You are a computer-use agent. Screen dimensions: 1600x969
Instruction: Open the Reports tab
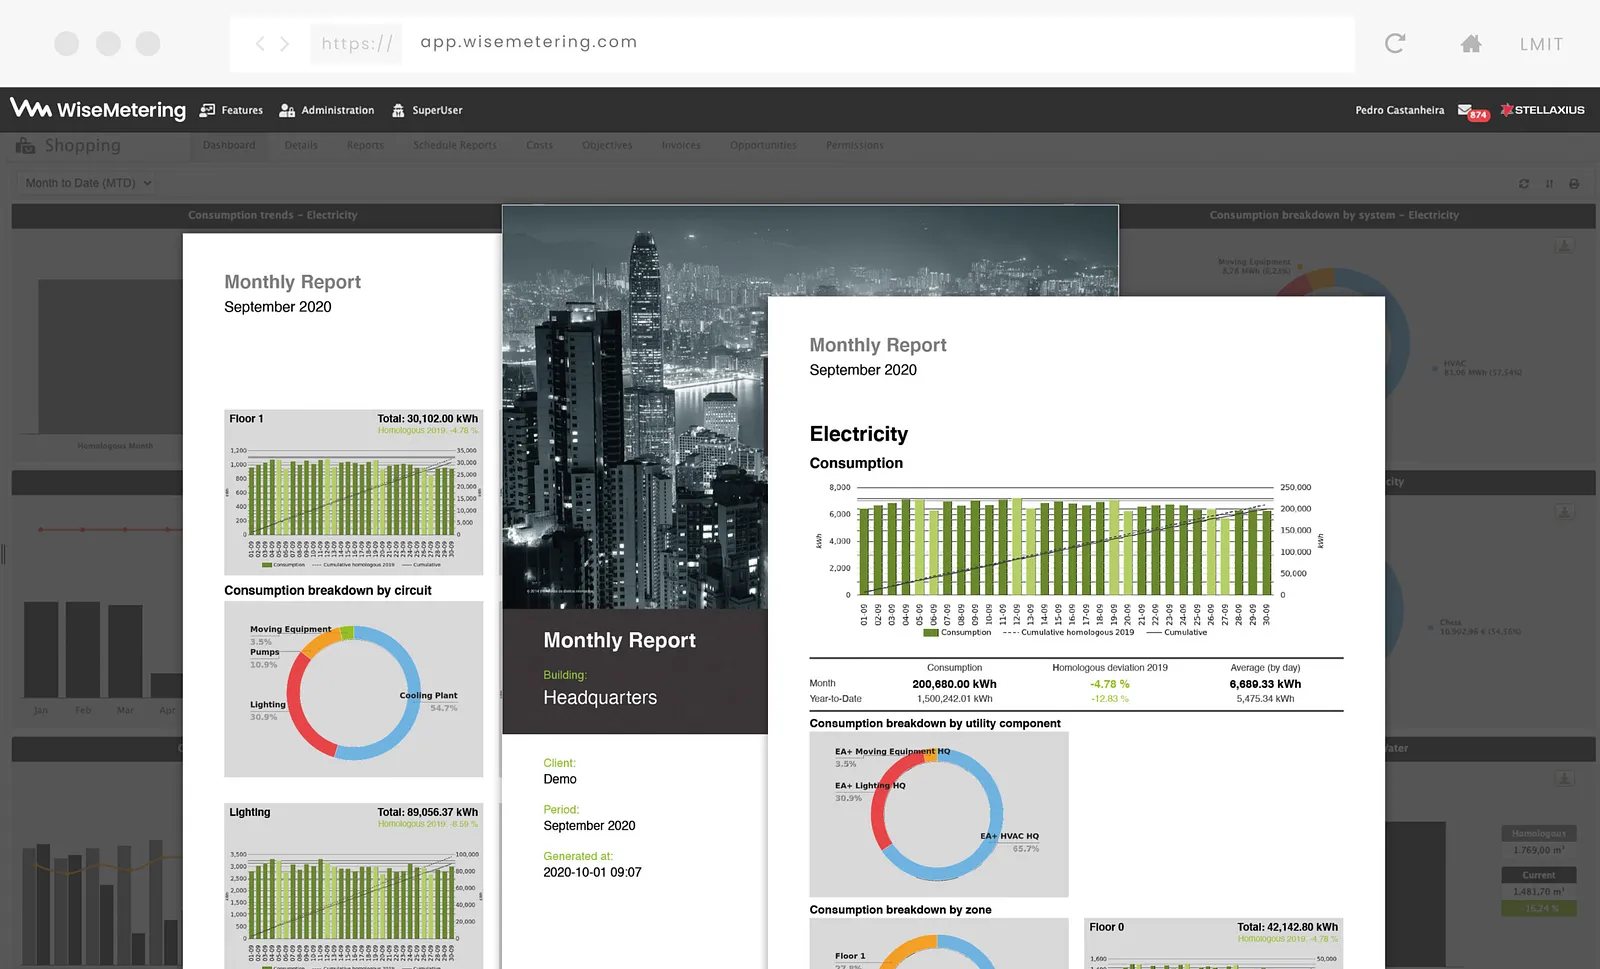pos(365,146)
